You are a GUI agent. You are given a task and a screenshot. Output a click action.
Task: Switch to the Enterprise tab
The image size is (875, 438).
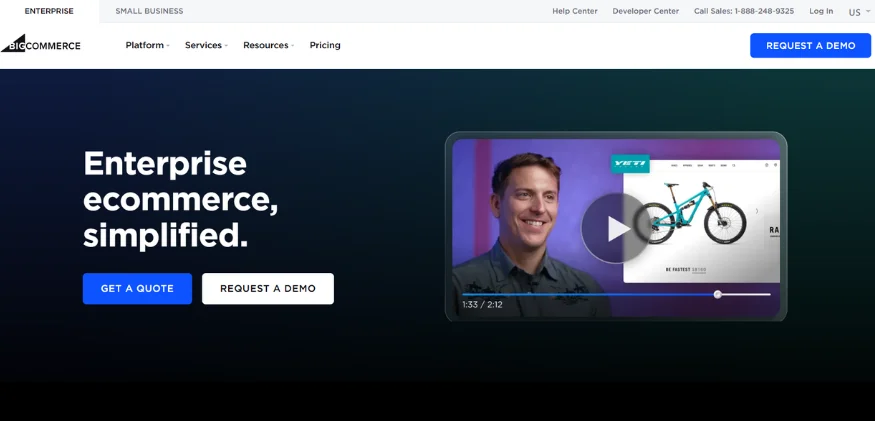49,11
